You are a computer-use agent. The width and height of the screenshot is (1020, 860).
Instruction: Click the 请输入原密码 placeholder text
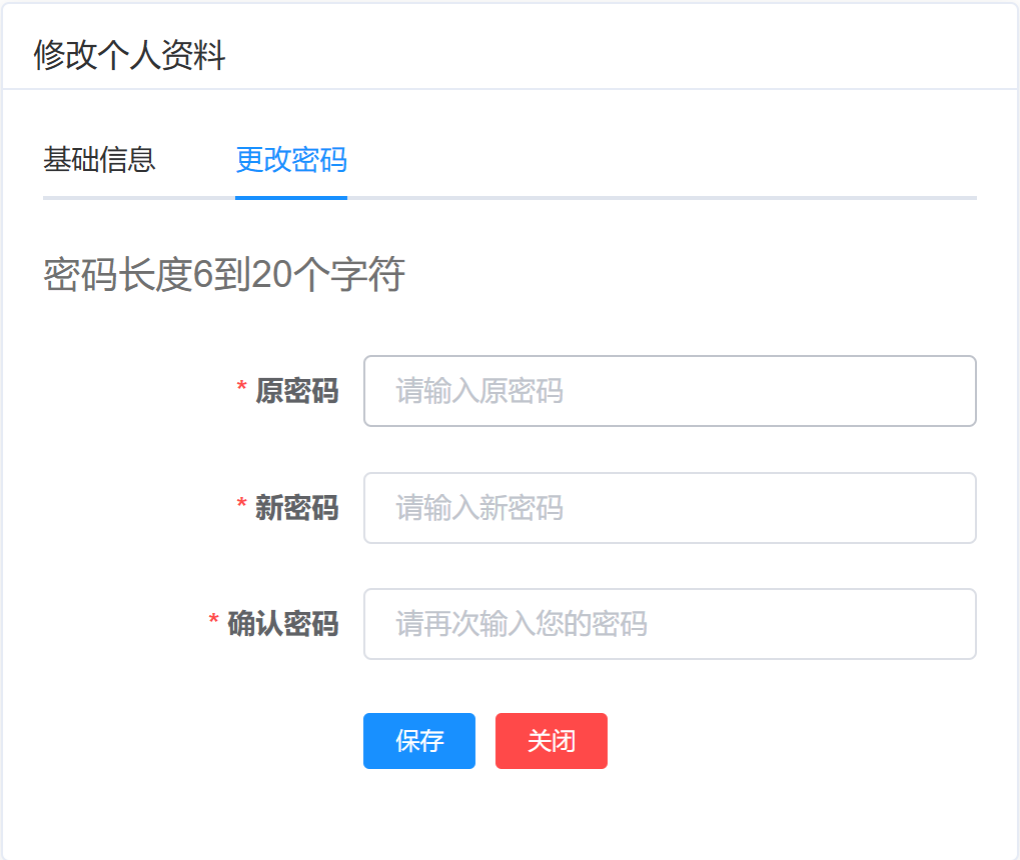click(479, 391)
